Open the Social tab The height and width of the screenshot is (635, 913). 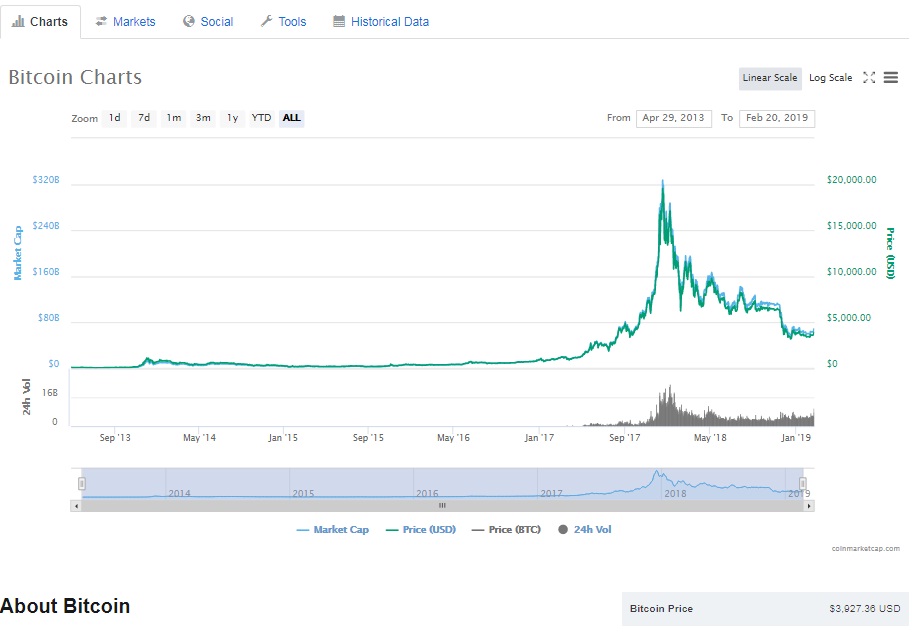point(208,22)
